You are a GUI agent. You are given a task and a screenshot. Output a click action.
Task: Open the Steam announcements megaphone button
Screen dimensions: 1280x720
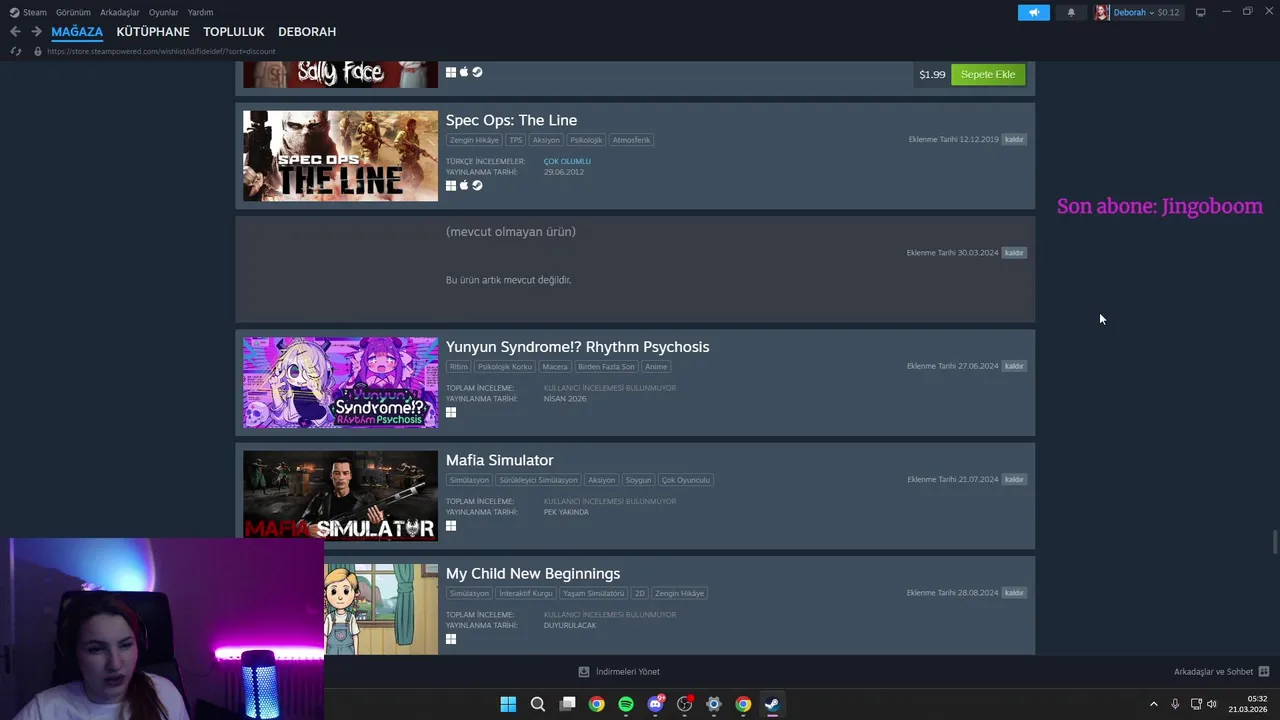tap(1034, 13)
